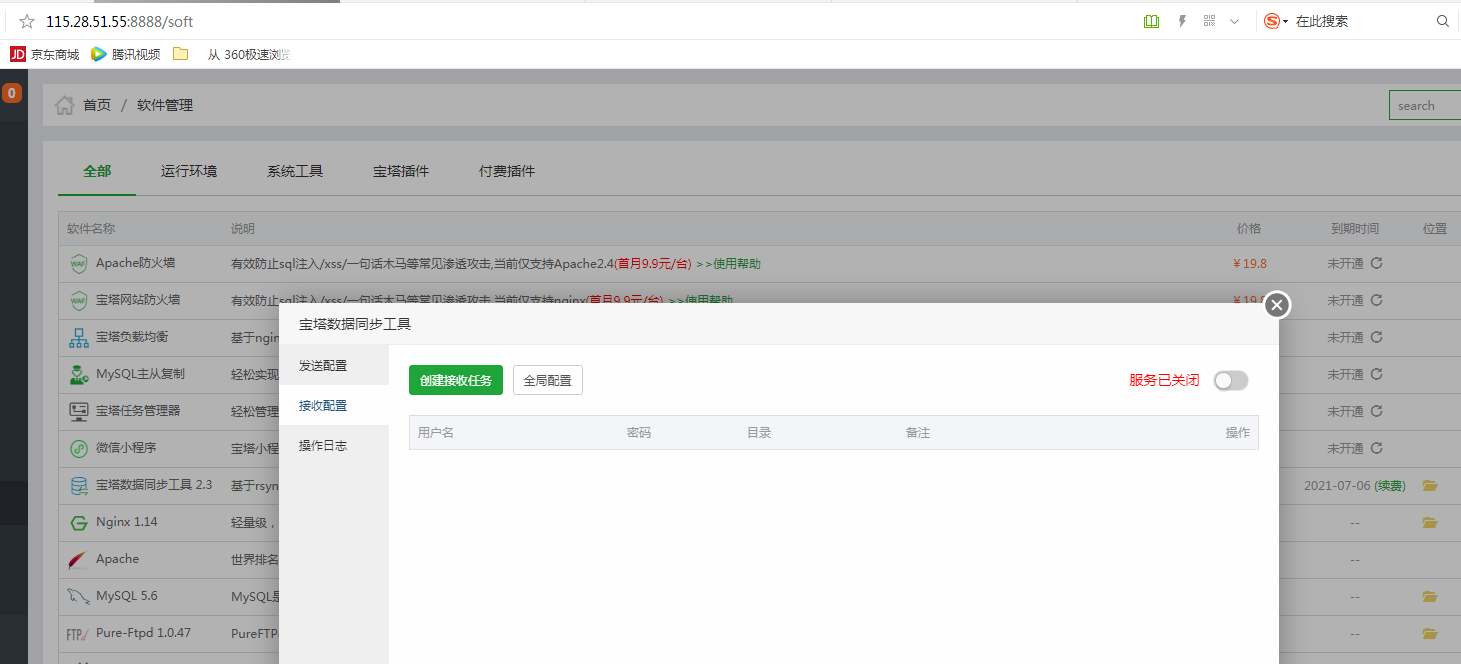The width and height of the screenshot is (1461, 664).
Task: Go to 首页 breadcrumb link
Action: click(x=97, y=105)
